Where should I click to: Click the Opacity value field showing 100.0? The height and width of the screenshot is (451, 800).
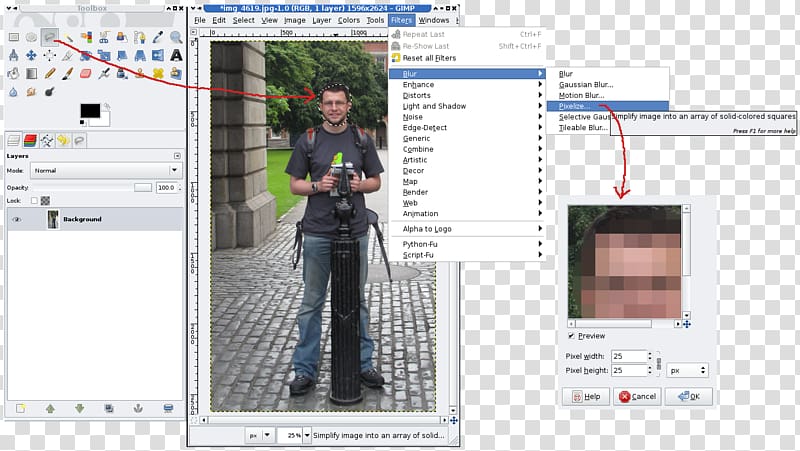pyautogui.click(x=166, y=188)
